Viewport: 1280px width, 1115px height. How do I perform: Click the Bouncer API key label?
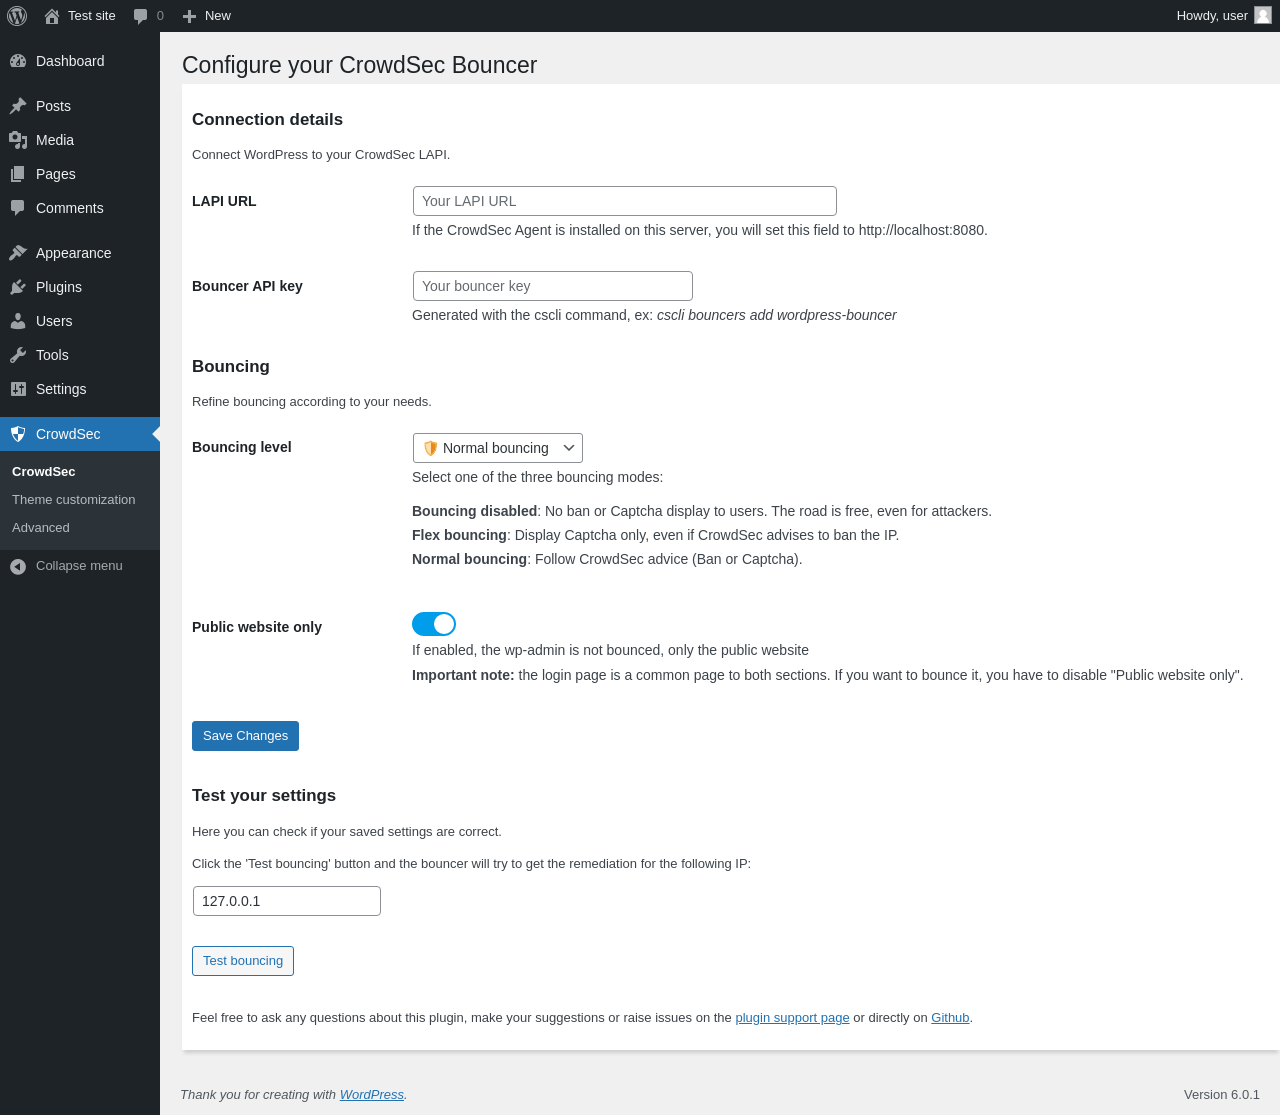coord(247,286)
